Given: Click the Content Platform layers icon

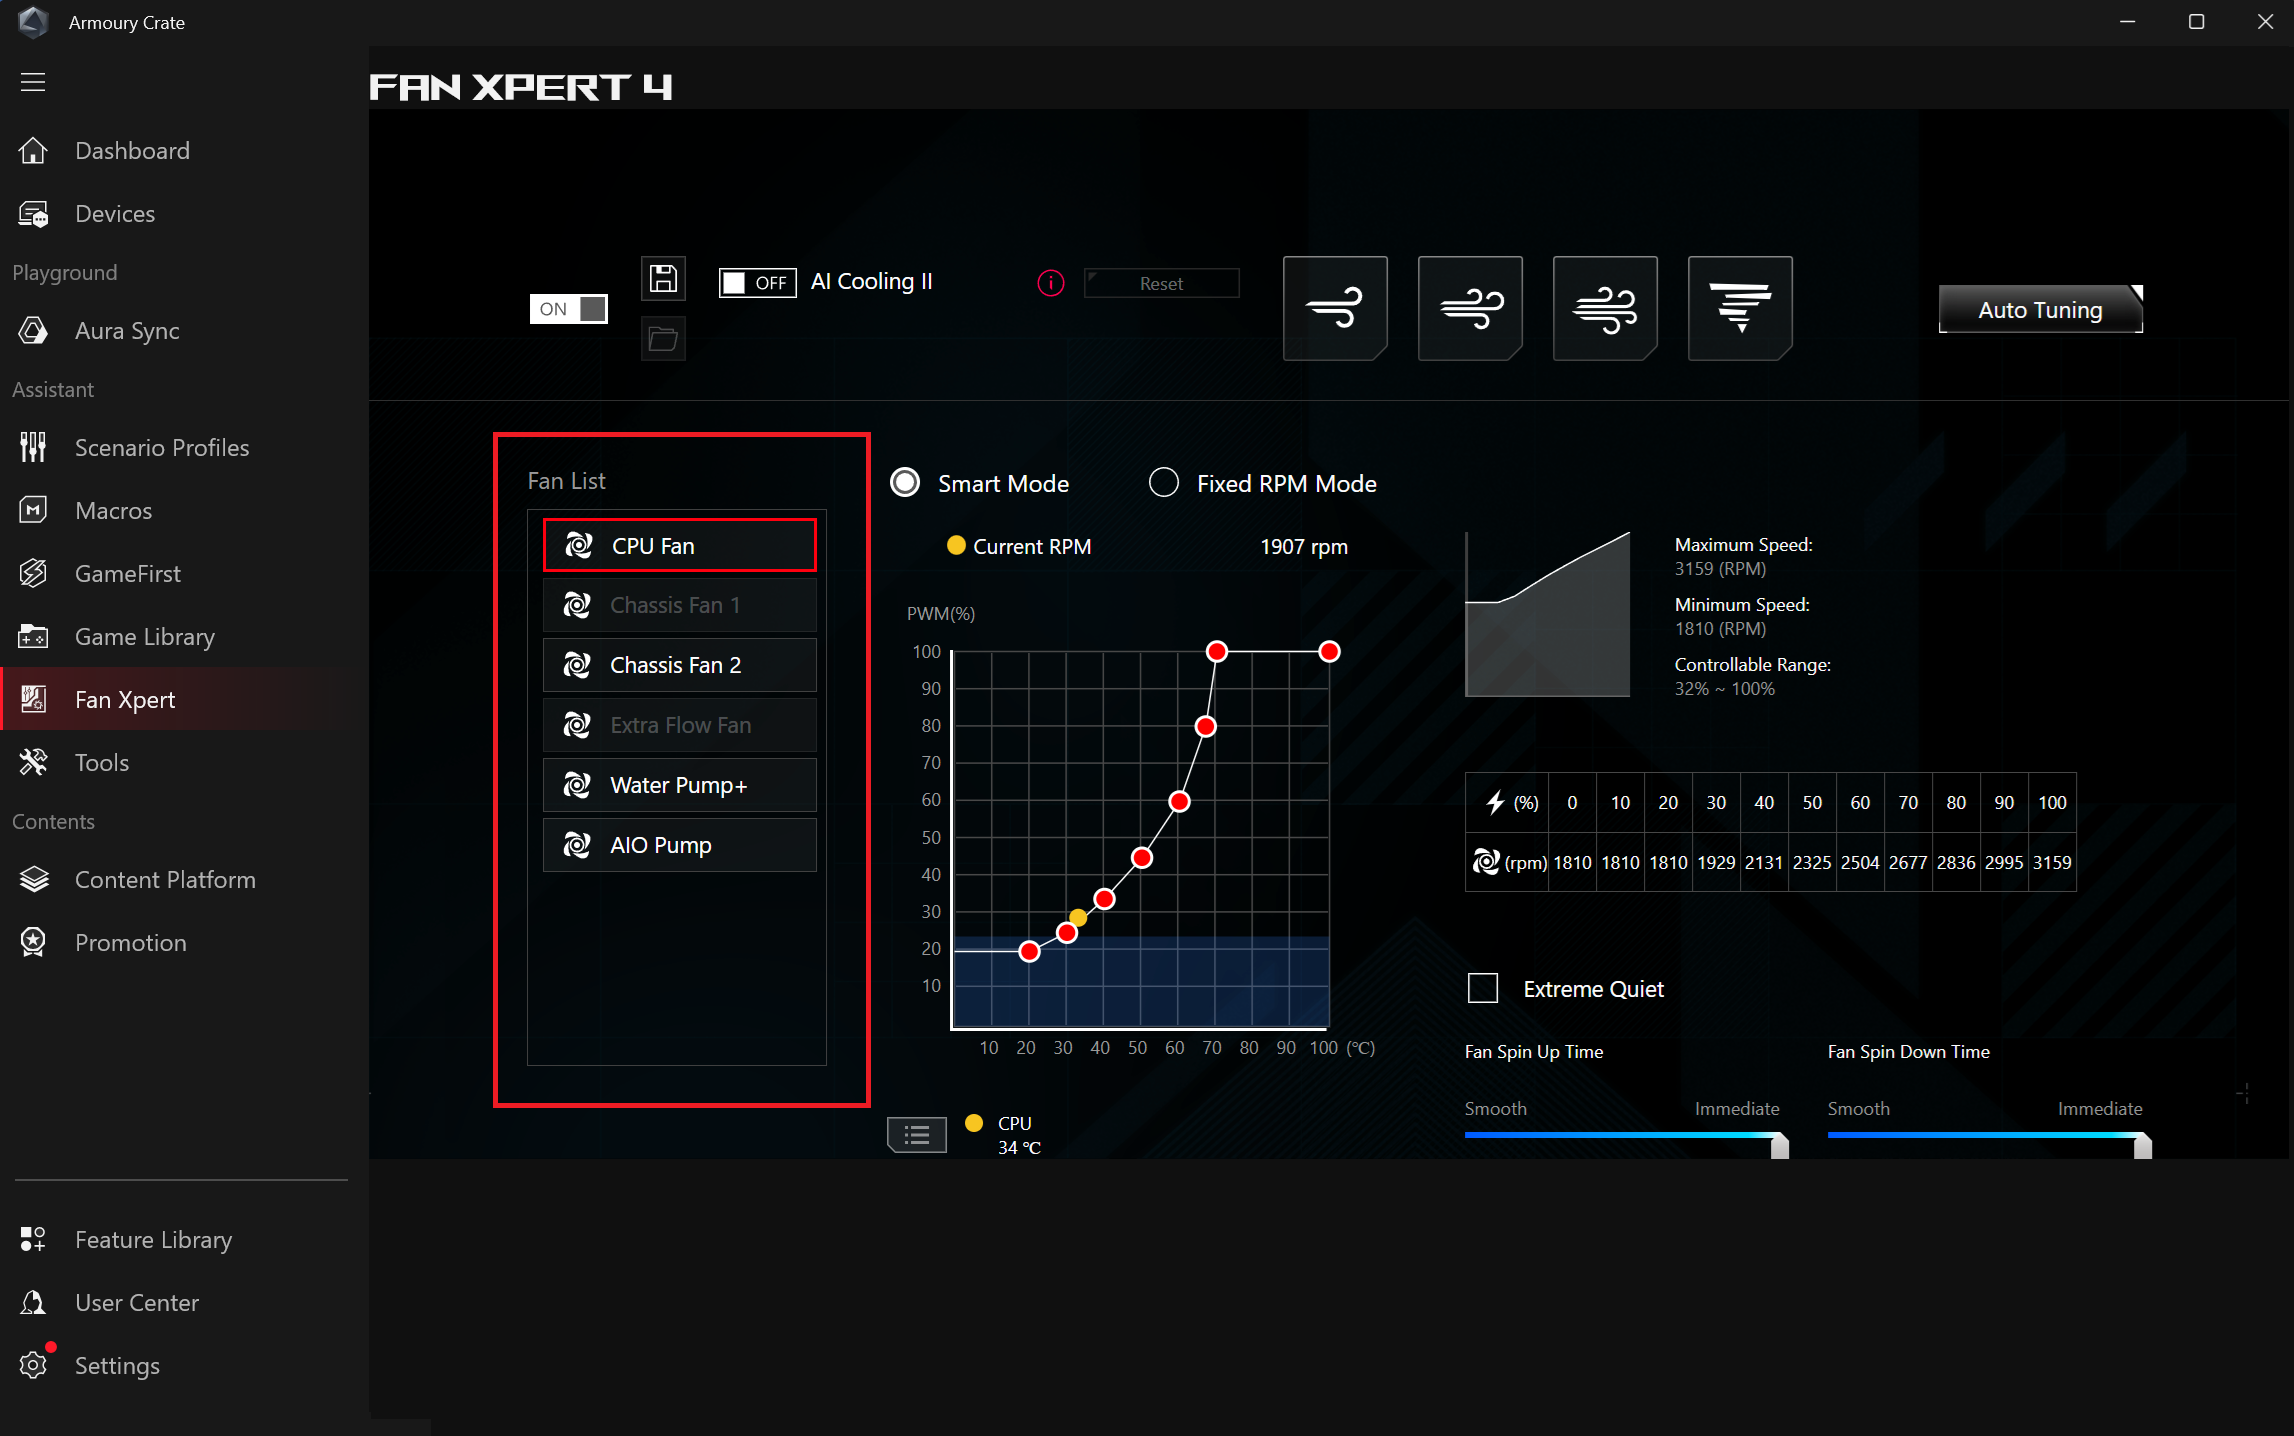Looking at the screenshot, I should 34,879.
